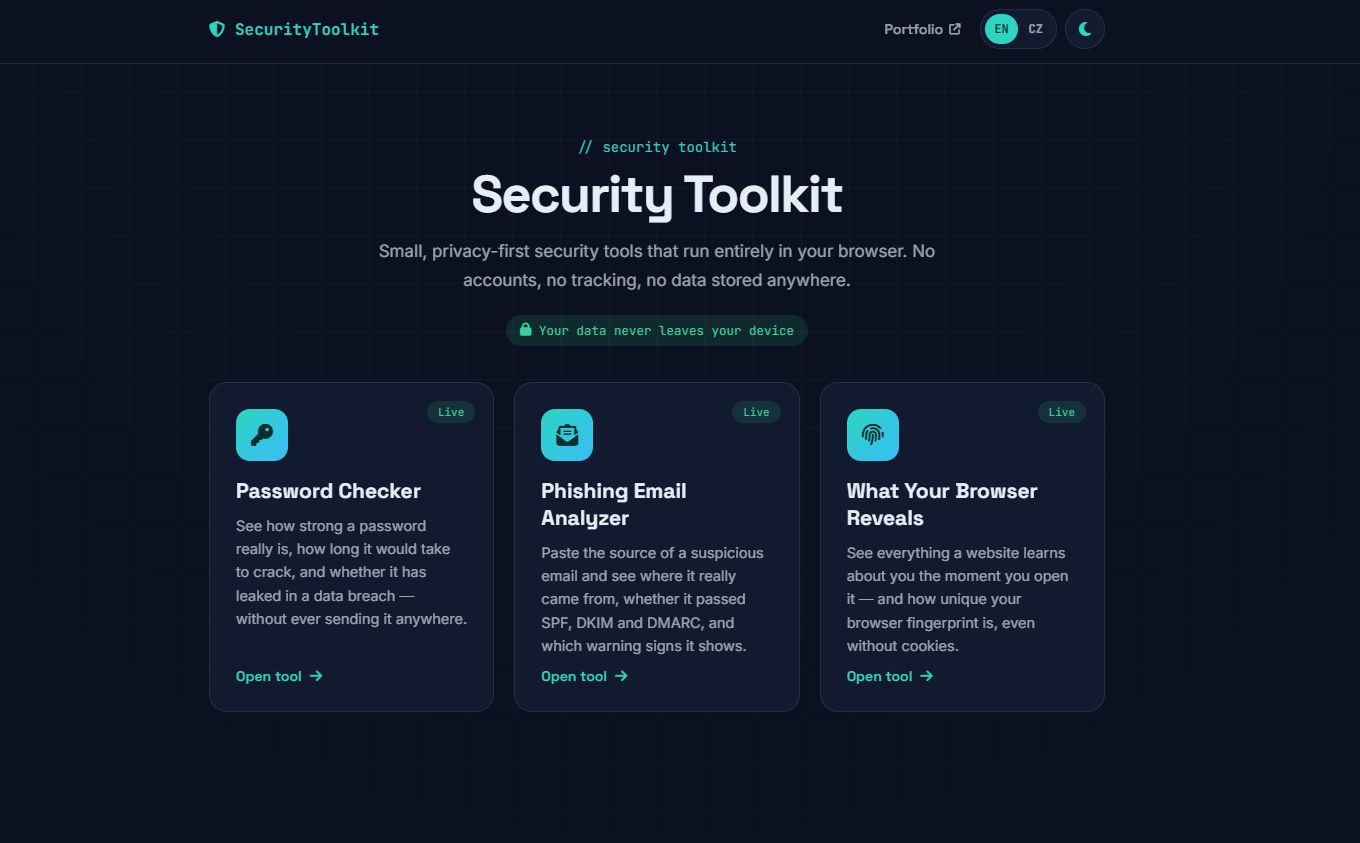
Task: Click the envelope icon on Phishing Email Analyzer card
Action: (x=567, y=435)
